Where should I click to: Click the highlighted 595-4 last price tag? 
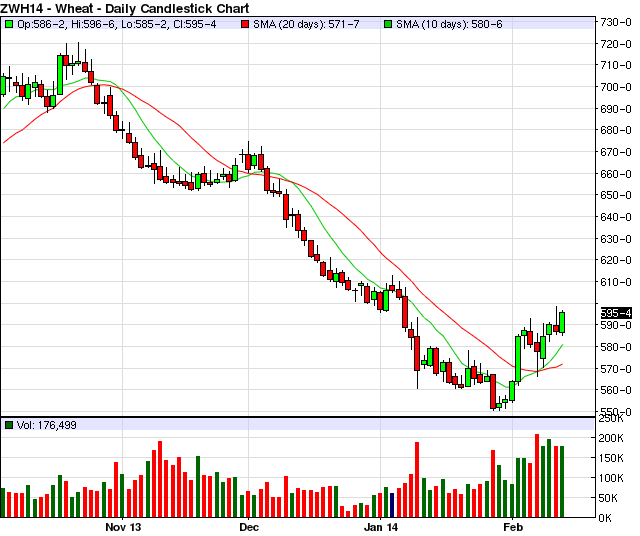[x=616, y=313]
